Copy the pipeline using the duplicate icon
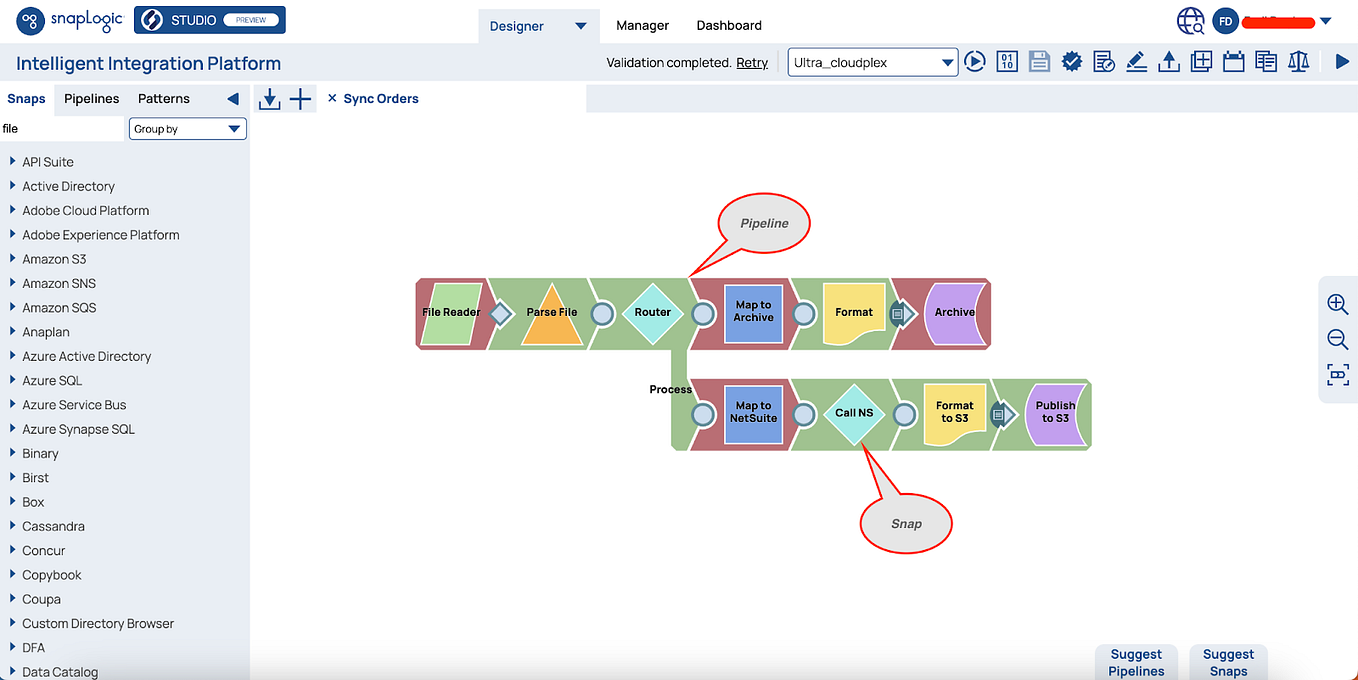 [1266, 61]
